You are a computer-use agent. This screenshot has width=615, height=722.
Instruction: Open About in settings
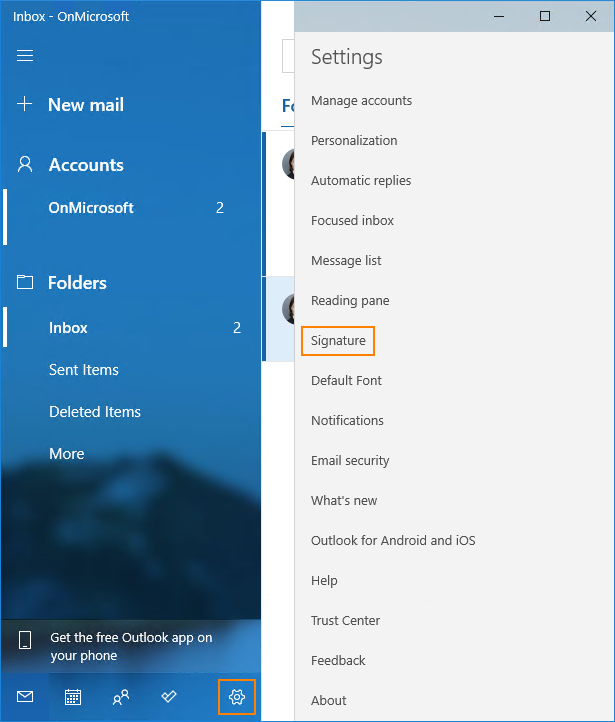[329, 700]
